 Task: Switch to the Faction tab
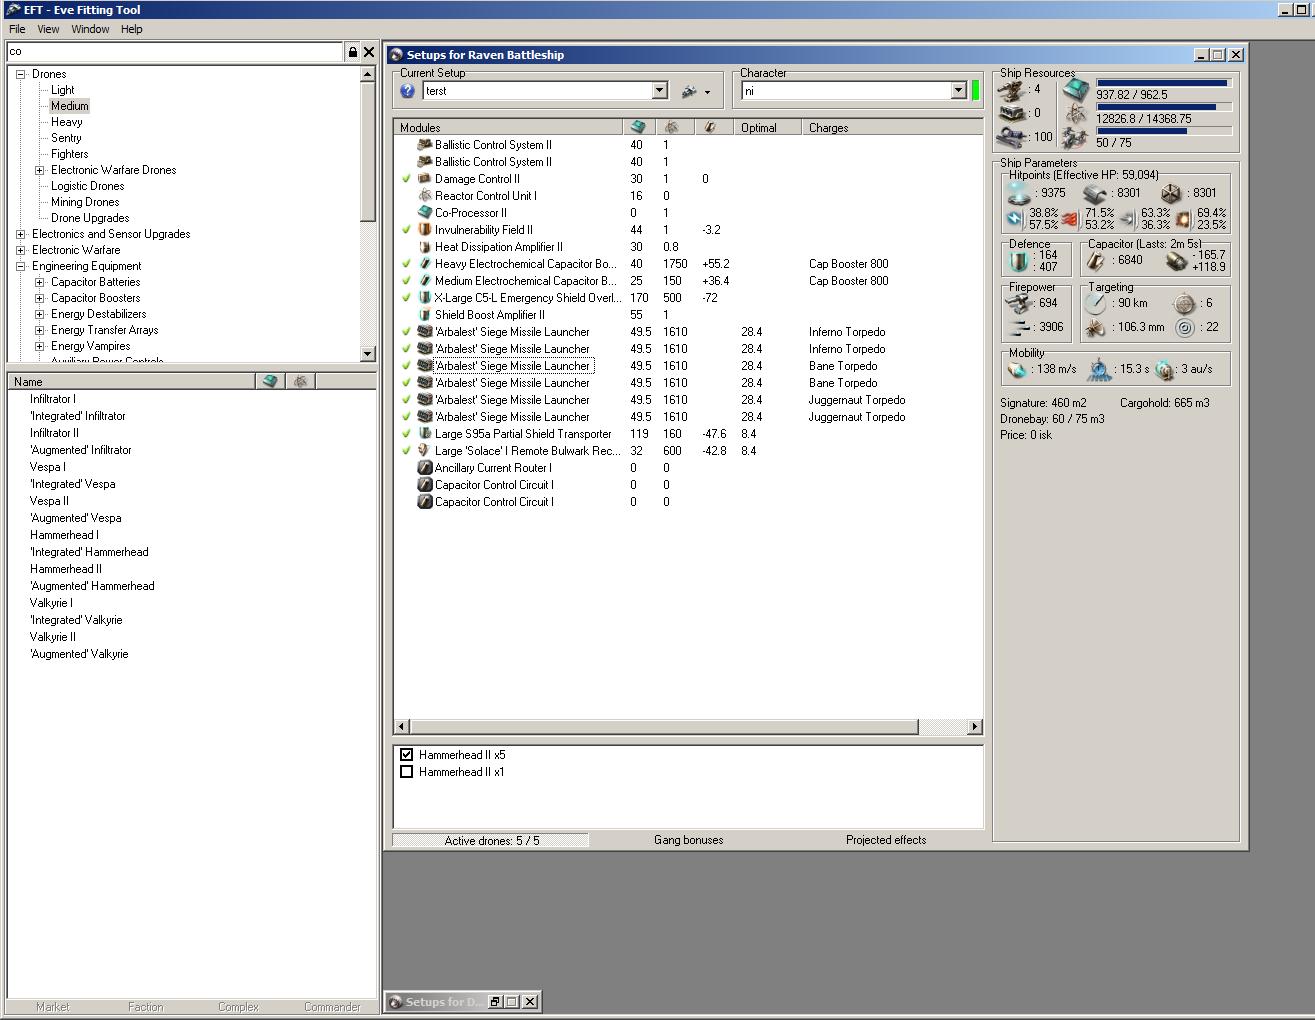coord(146,1007)
